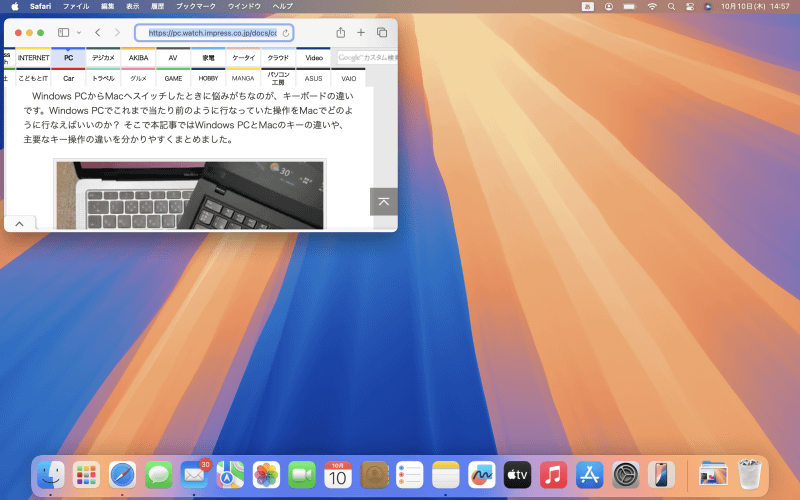The height and width of the screenshot is (500, 800).
Task: Open App Store from the Dock
Action: tap(589, 475)
